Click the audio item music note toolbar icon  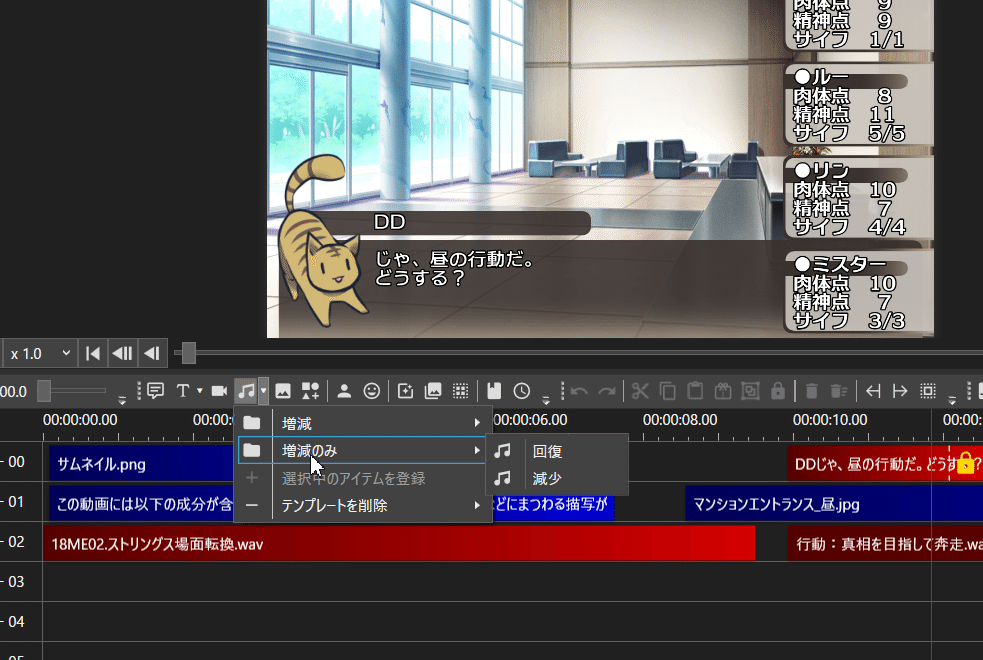[246, 391]
